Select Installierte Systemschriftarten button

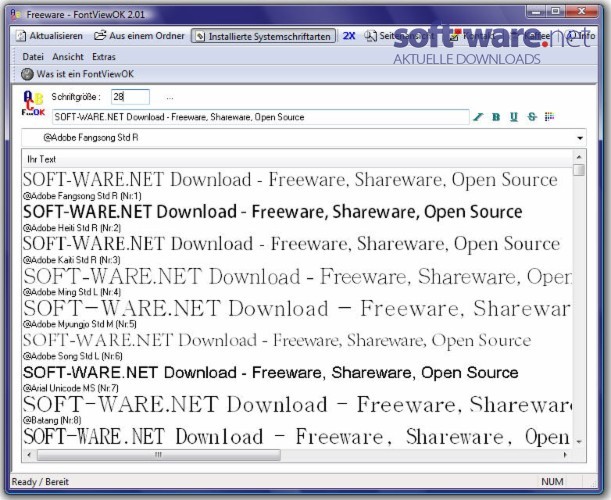263,36
